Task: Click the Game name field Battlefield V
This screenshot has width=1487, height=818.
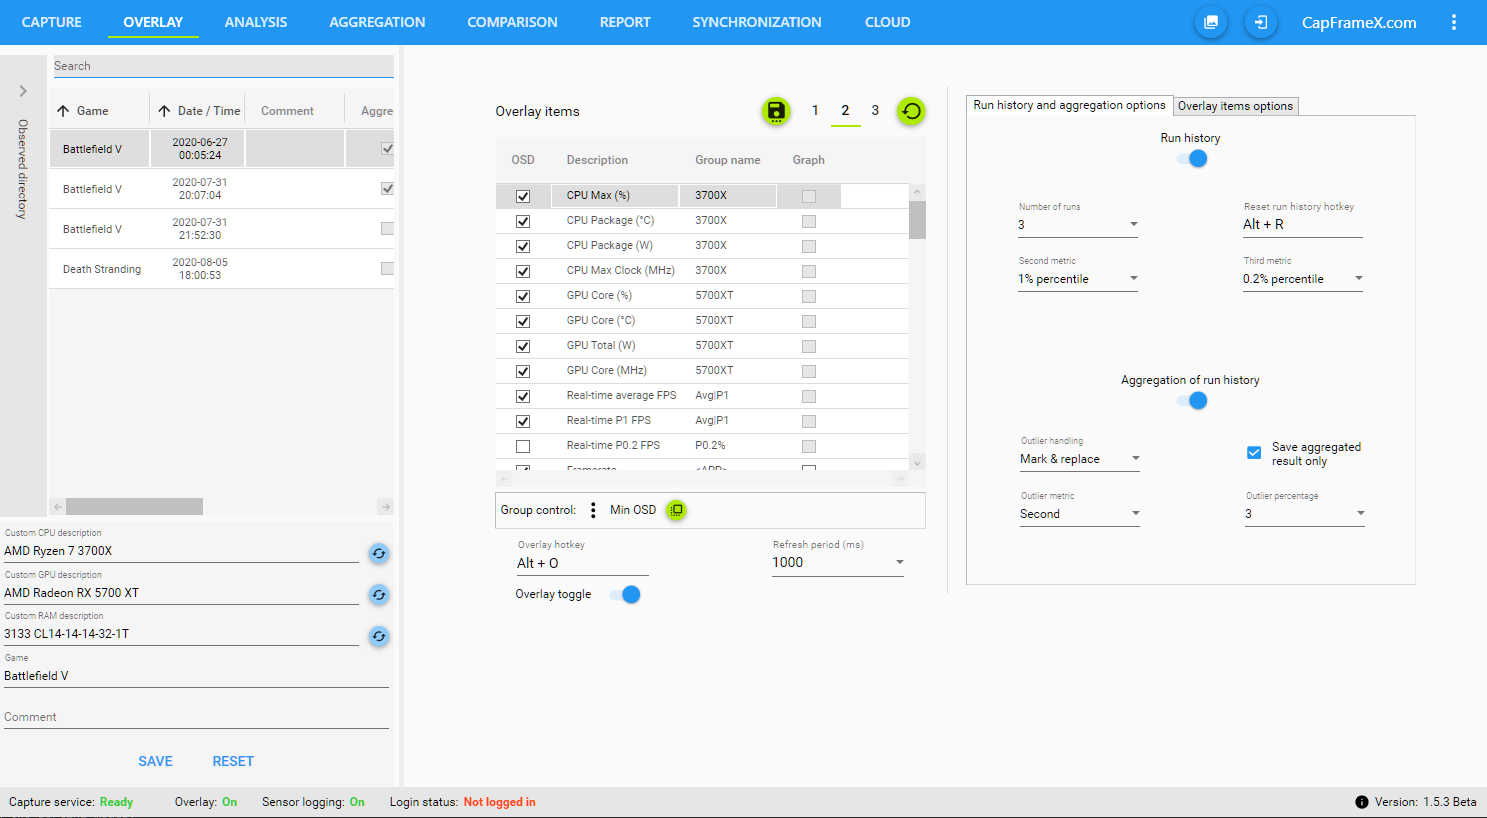Action: click(196, 676)
